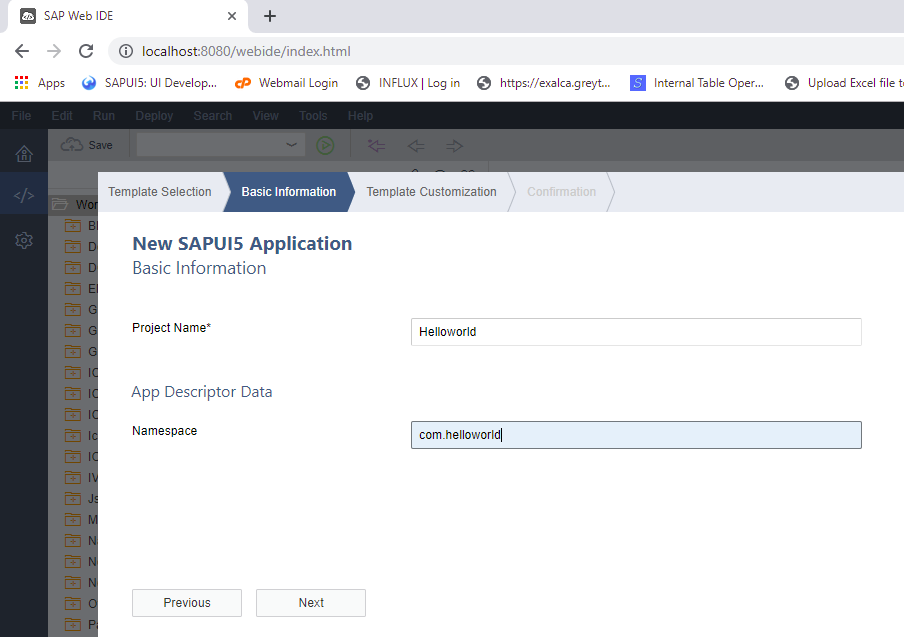Click the browser address bar URL
904x637 pixels.
(x=246, y=51)
